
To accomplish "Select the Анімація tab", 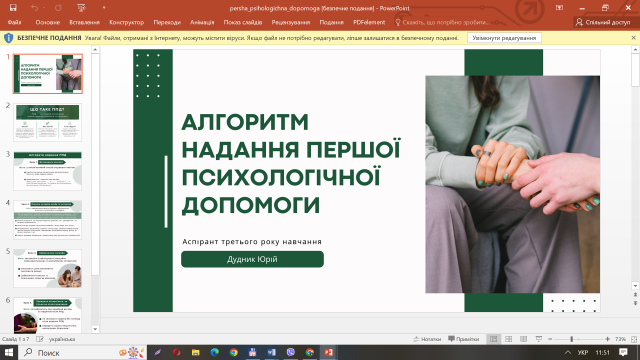I will (202, 22).
